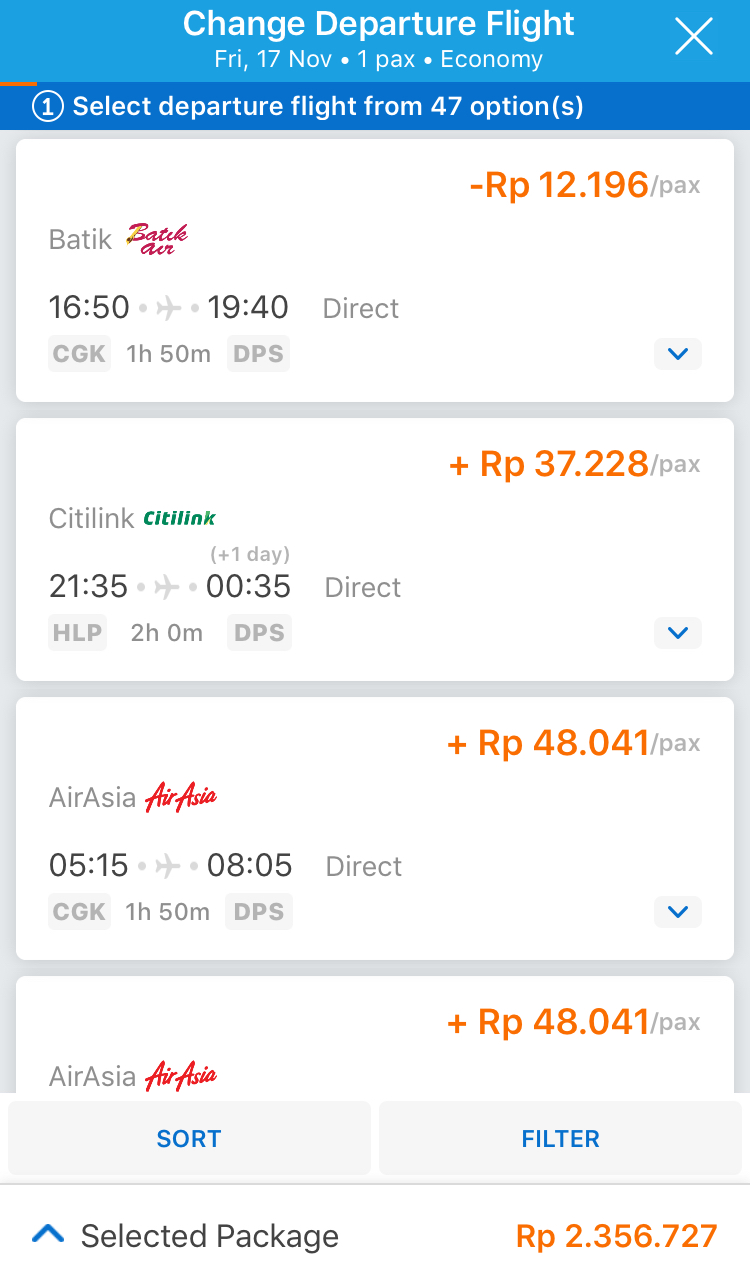Select the Batik flight priced -Rp 12.196
Screen dimensions: 750x1288
point(375,270)
